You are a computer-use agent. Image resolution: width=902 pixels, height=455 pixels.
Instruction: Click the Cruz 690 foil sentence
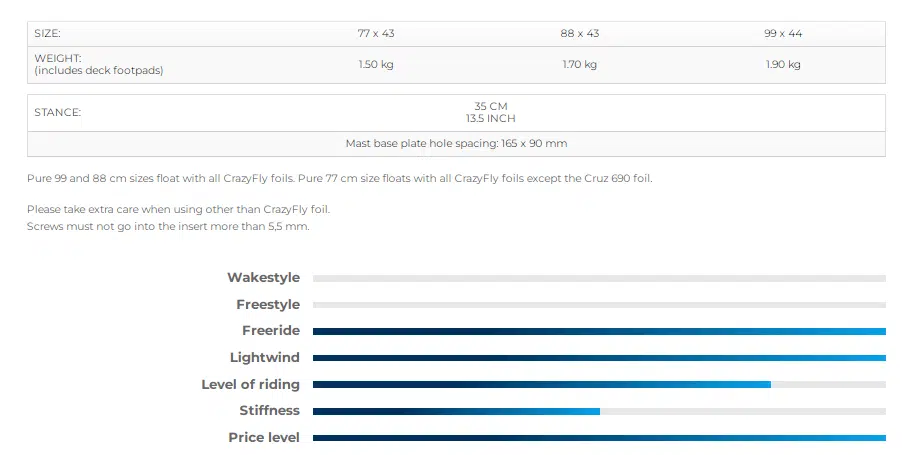[340, 179]
